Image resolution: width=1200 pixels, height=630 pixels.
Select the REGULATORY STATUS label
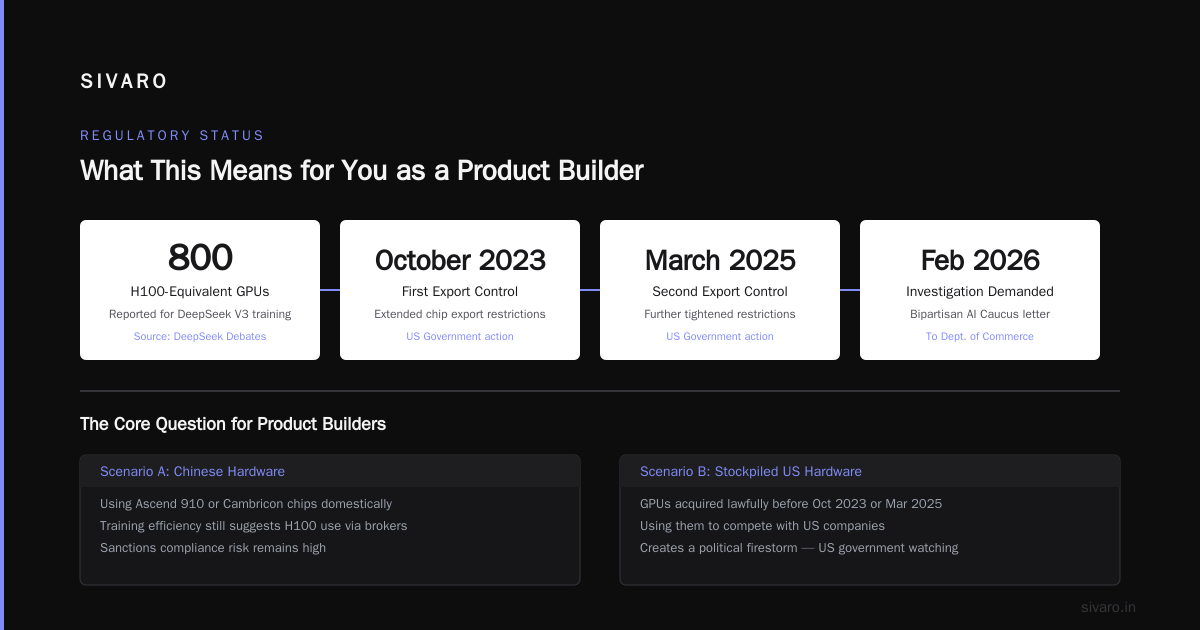172,135
